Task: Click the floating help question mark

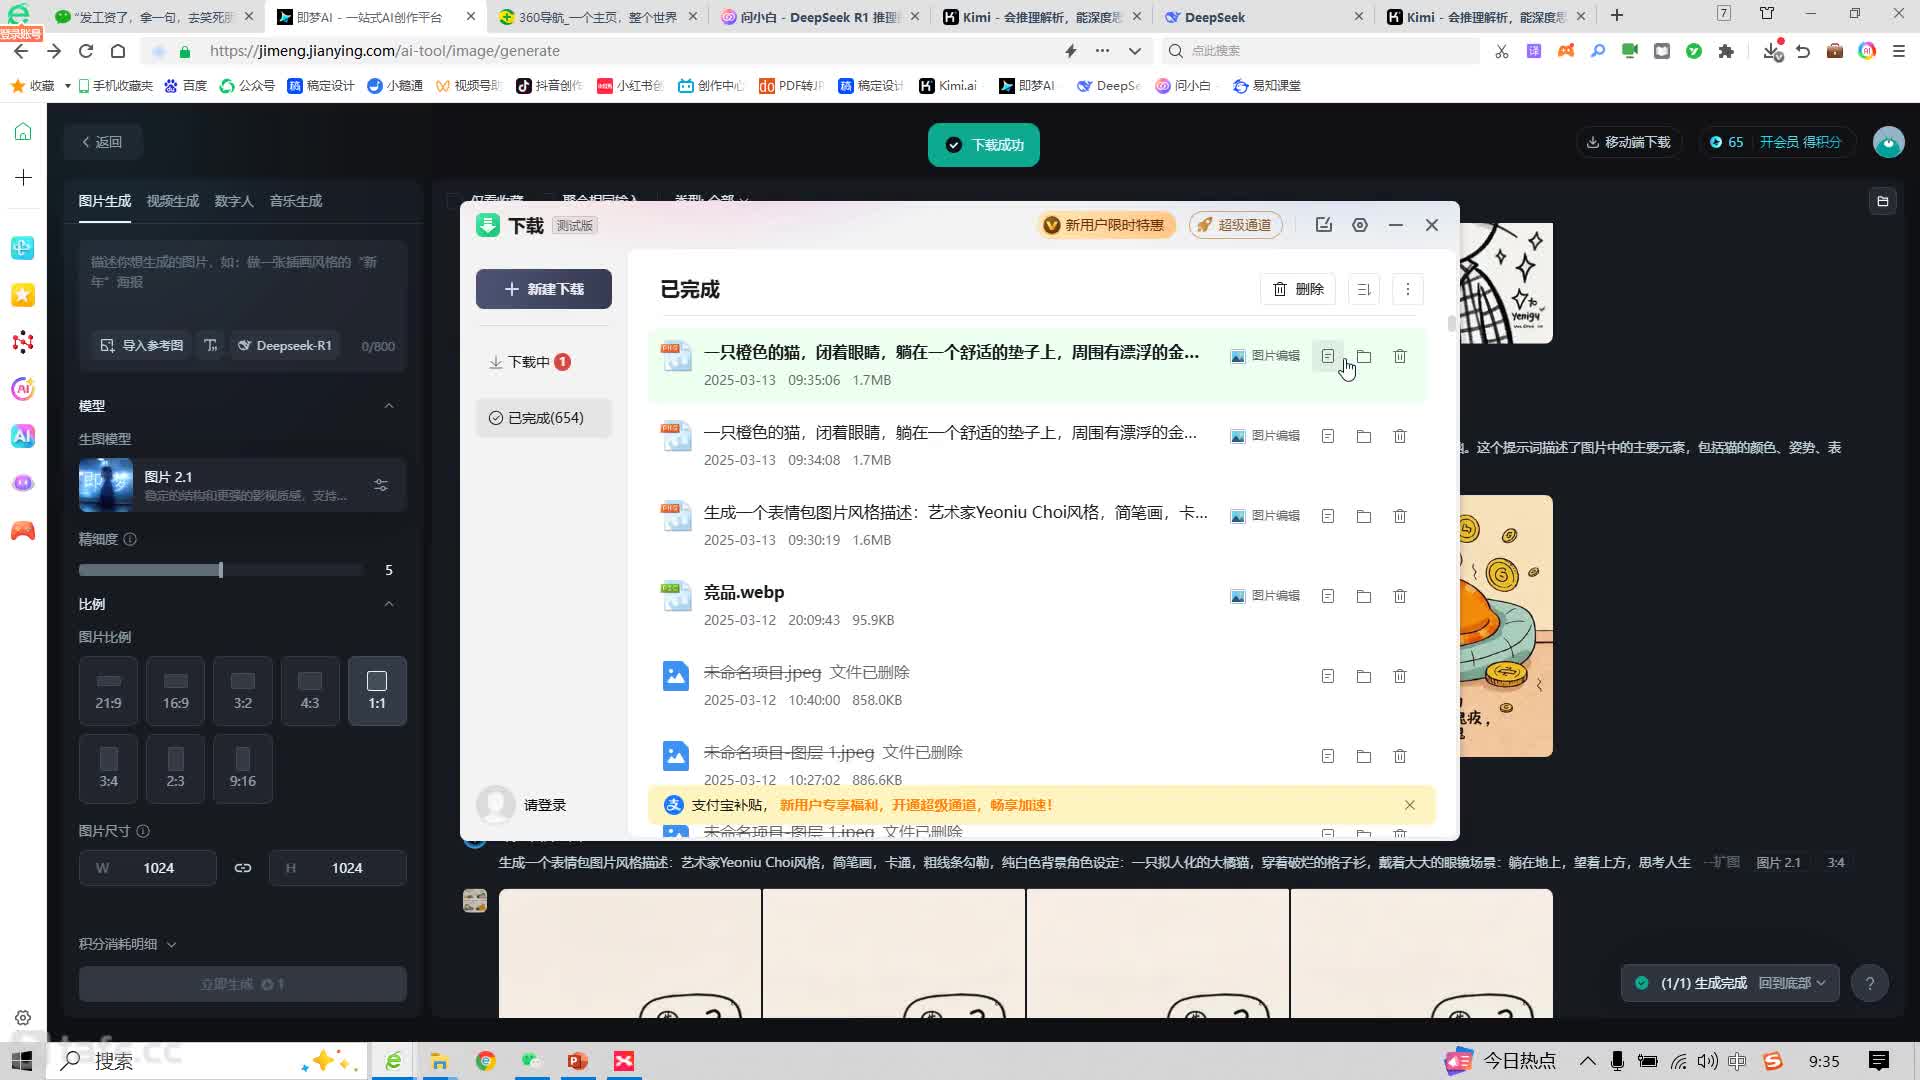Action: pos(1869,982)
